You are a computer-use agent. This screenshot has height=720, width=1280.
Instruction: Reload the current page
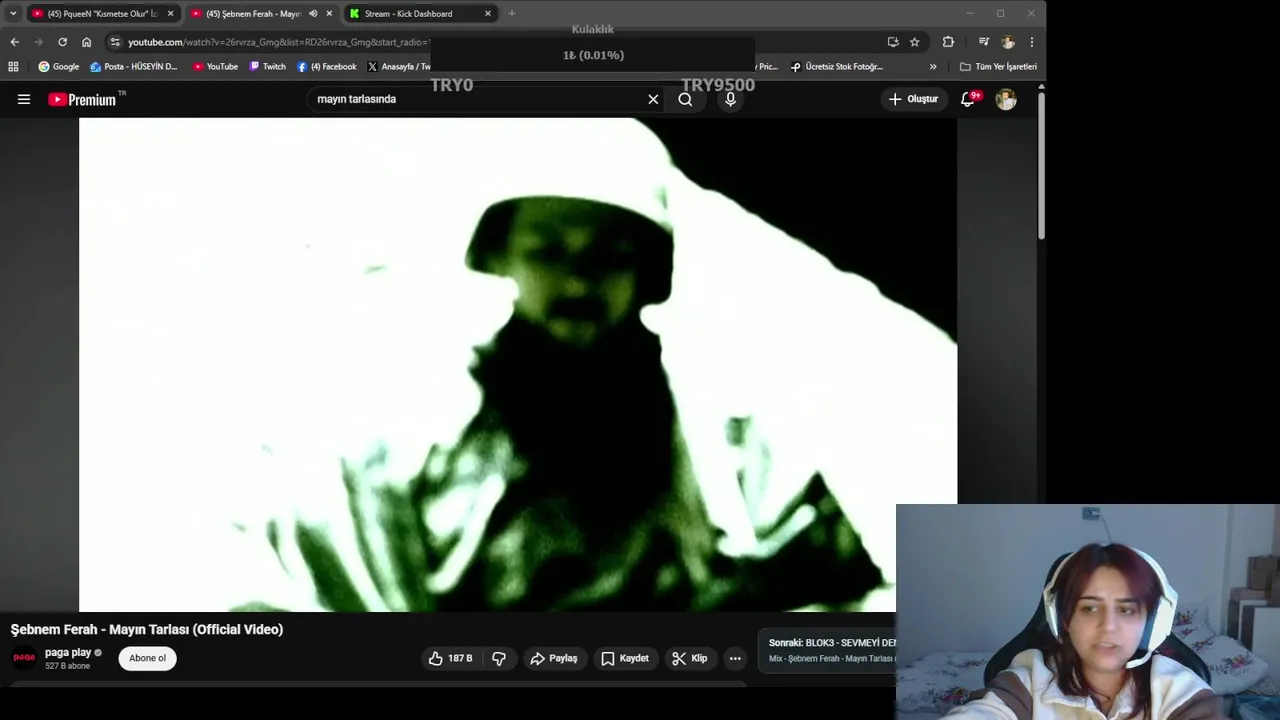coord(62,42)
